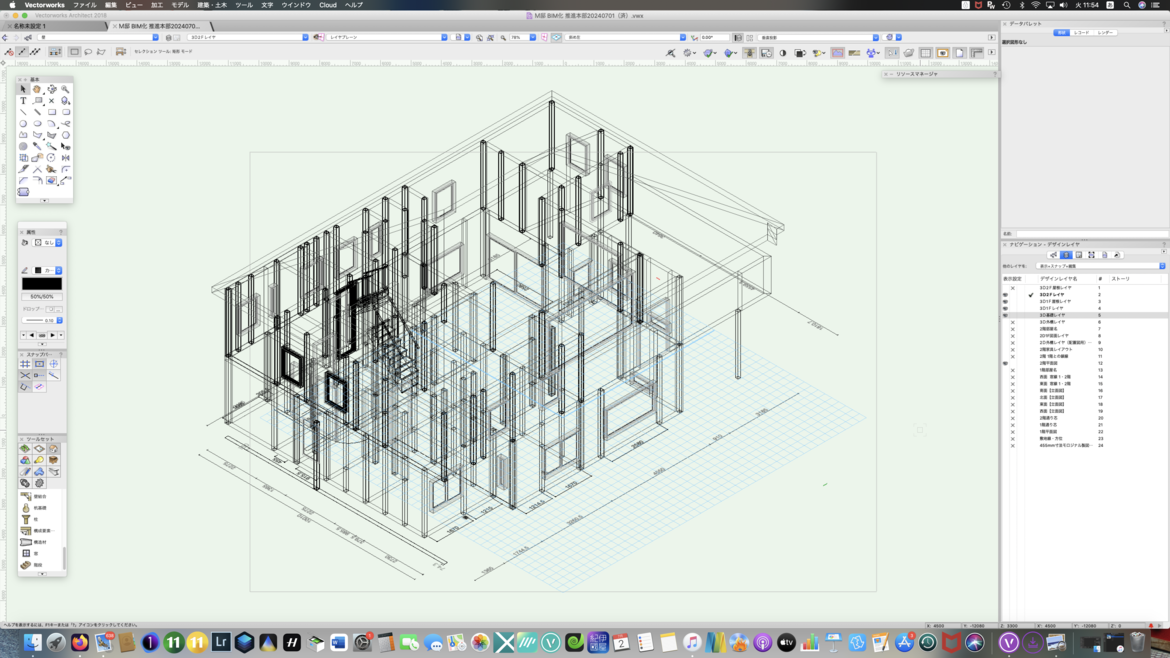
Task: Click the black fill color swatch in Attributes
Action: point(41,284)
